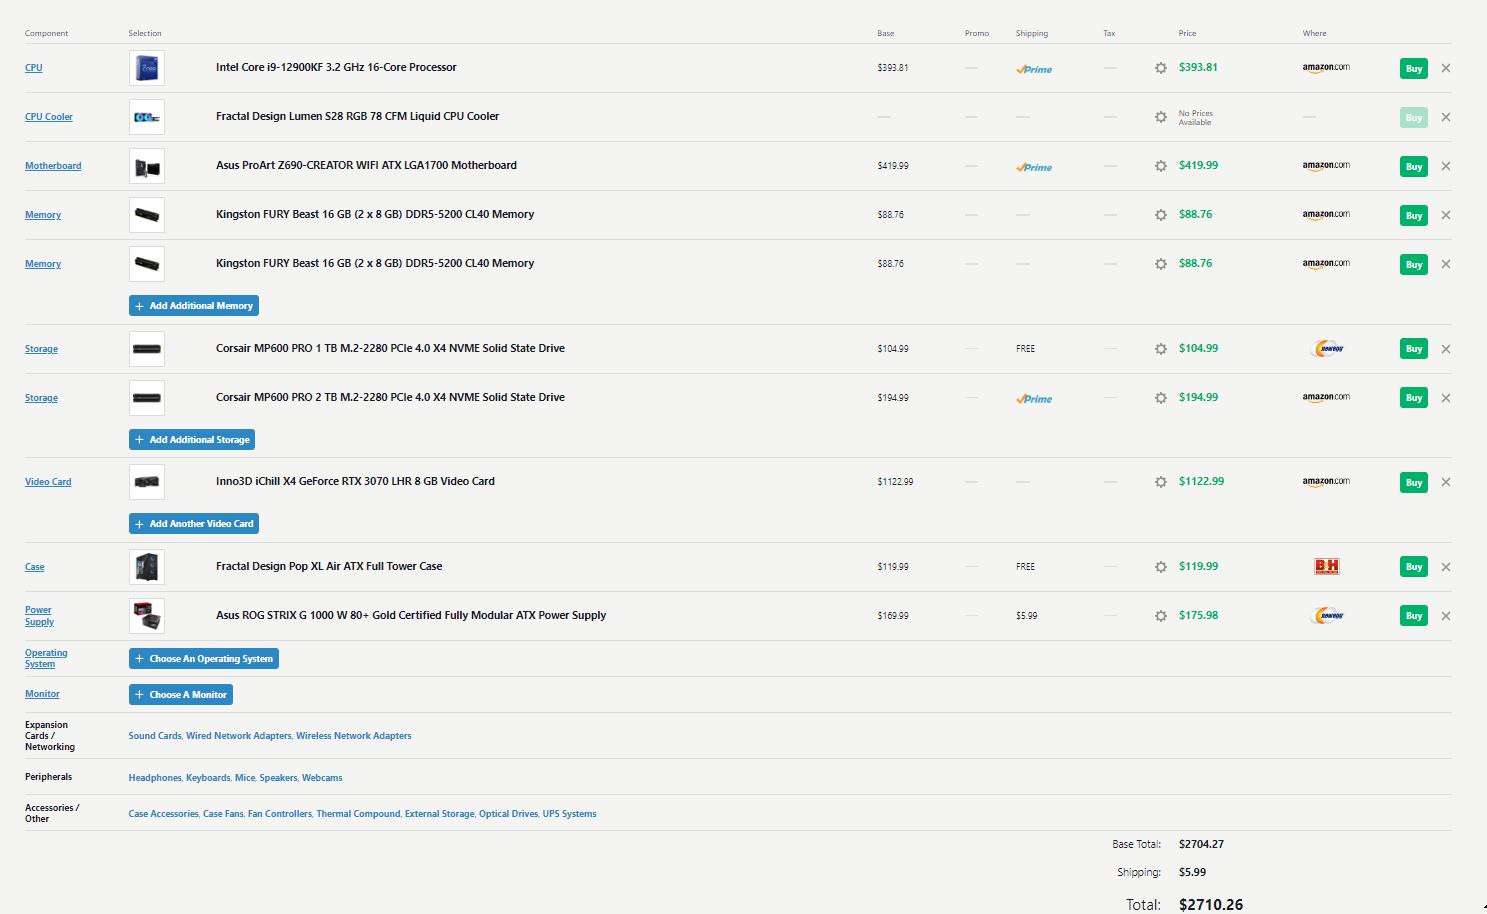Viewport: 1487px width, 914px height.
Task: Buy the Intel Core i9-12900KF processor
Action: point(1414,68)
